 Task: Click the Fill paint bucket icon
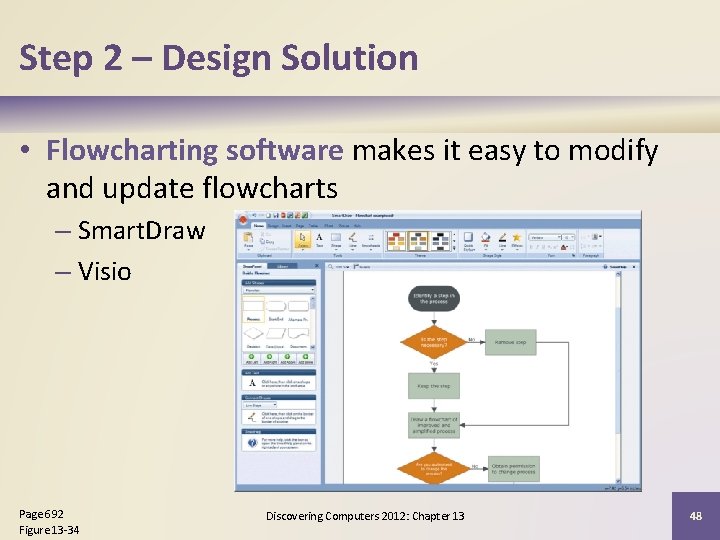pyautogui.click(x=486, y=237)
